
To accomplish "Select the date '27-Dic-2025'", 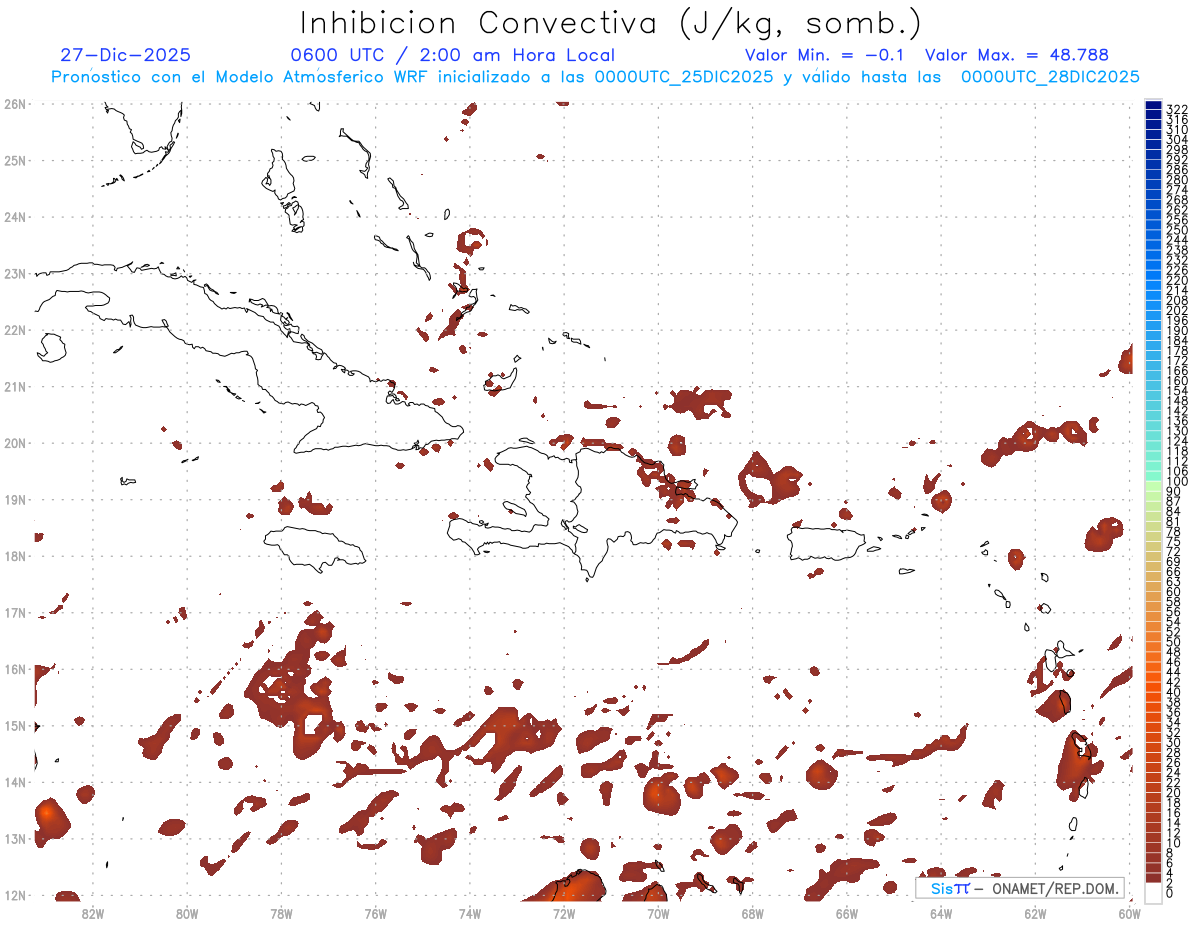I will tap(125, 55).
